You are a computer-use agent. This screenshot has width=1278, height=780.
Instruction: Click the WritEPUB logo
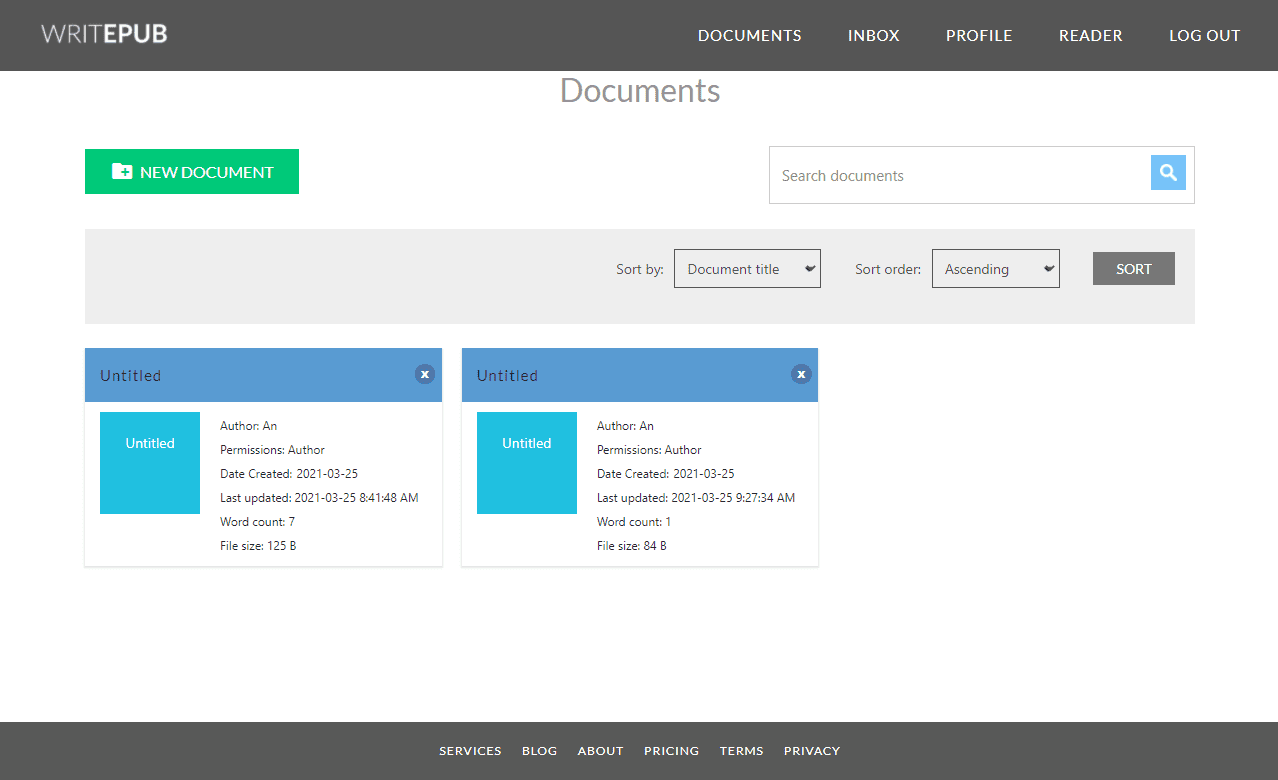104,34
